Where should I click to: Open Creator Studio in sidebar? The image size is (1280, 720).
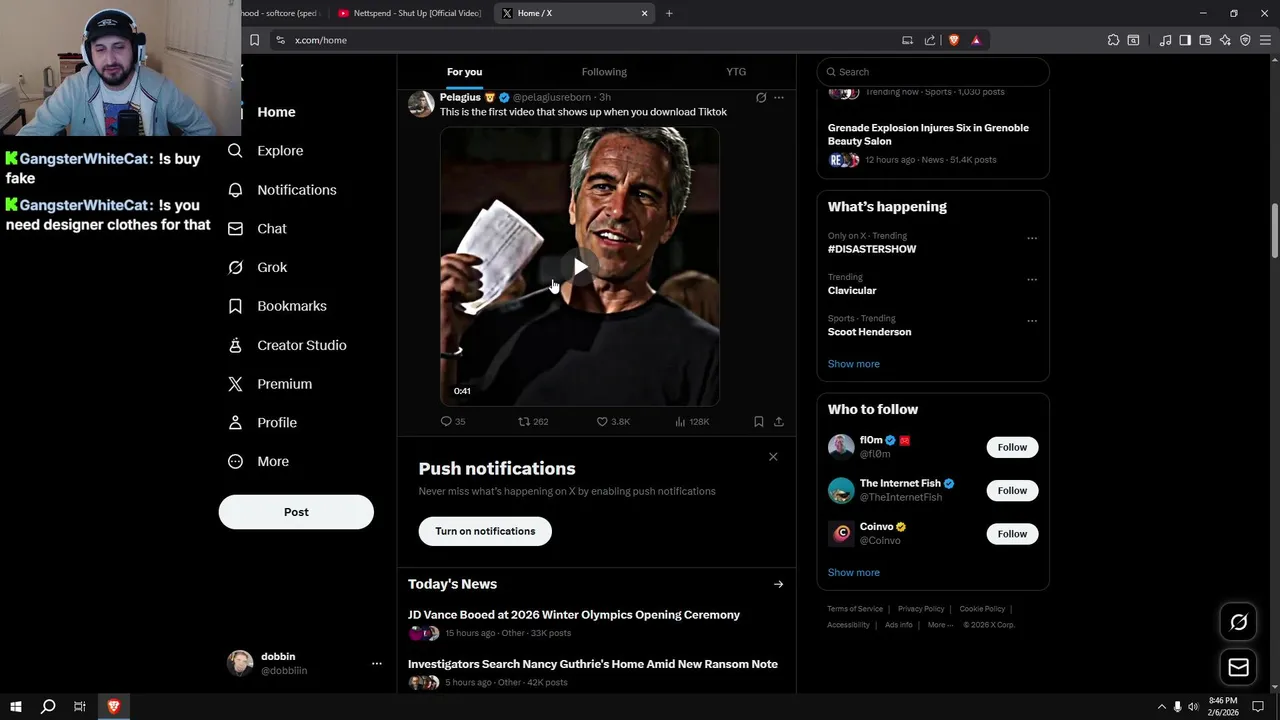tap(287, 345)
